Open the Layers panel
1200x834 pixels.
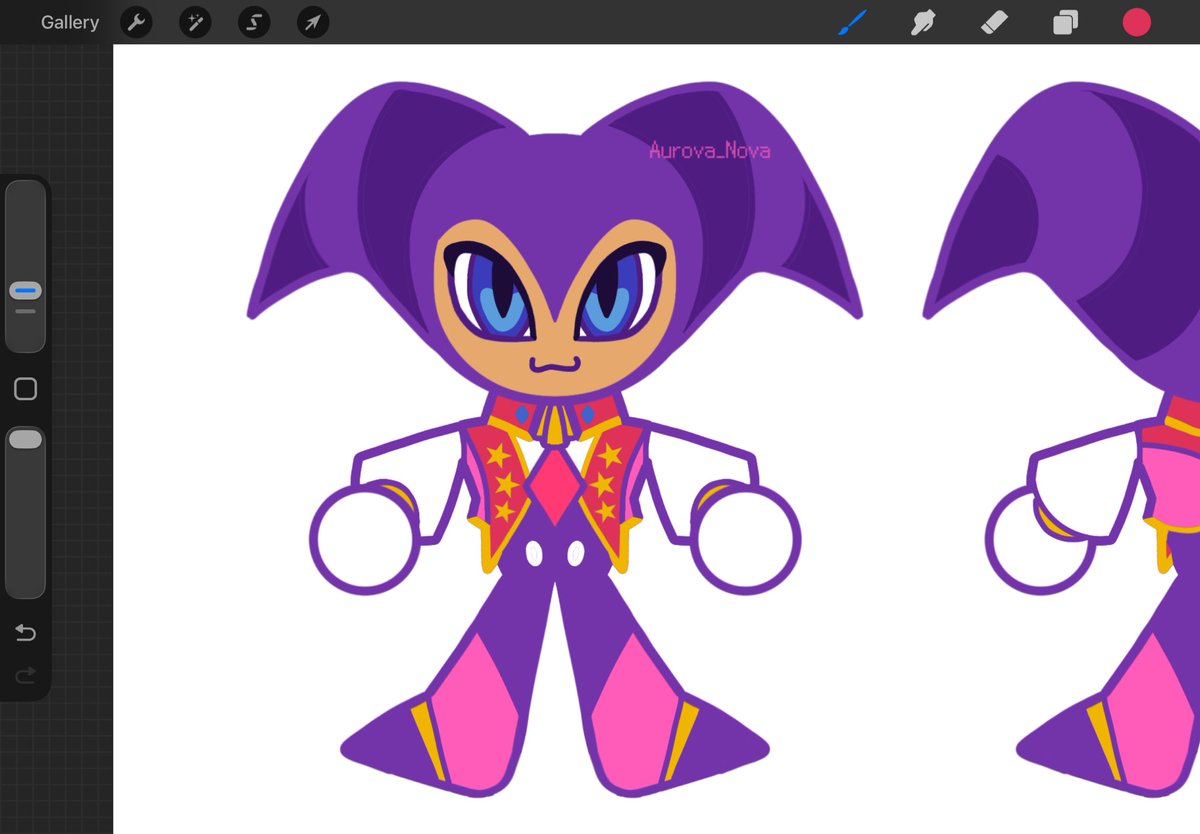click(1065, 22)
